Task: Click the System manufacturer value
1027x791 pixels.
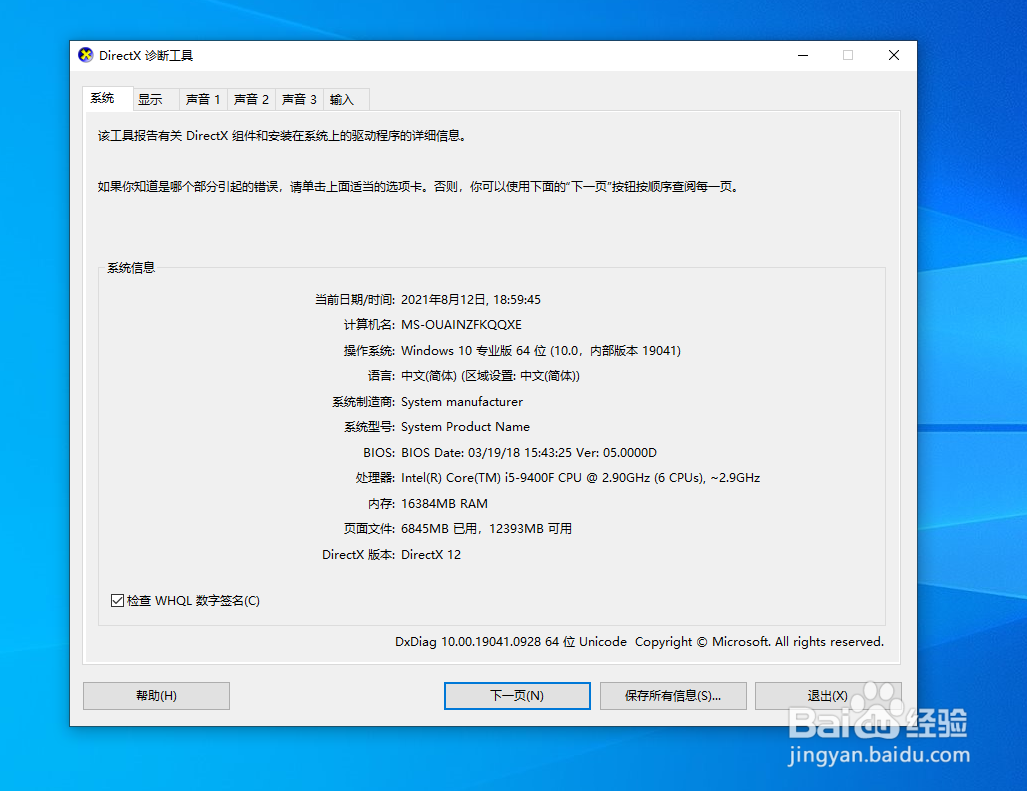Action: click(462, 401)
